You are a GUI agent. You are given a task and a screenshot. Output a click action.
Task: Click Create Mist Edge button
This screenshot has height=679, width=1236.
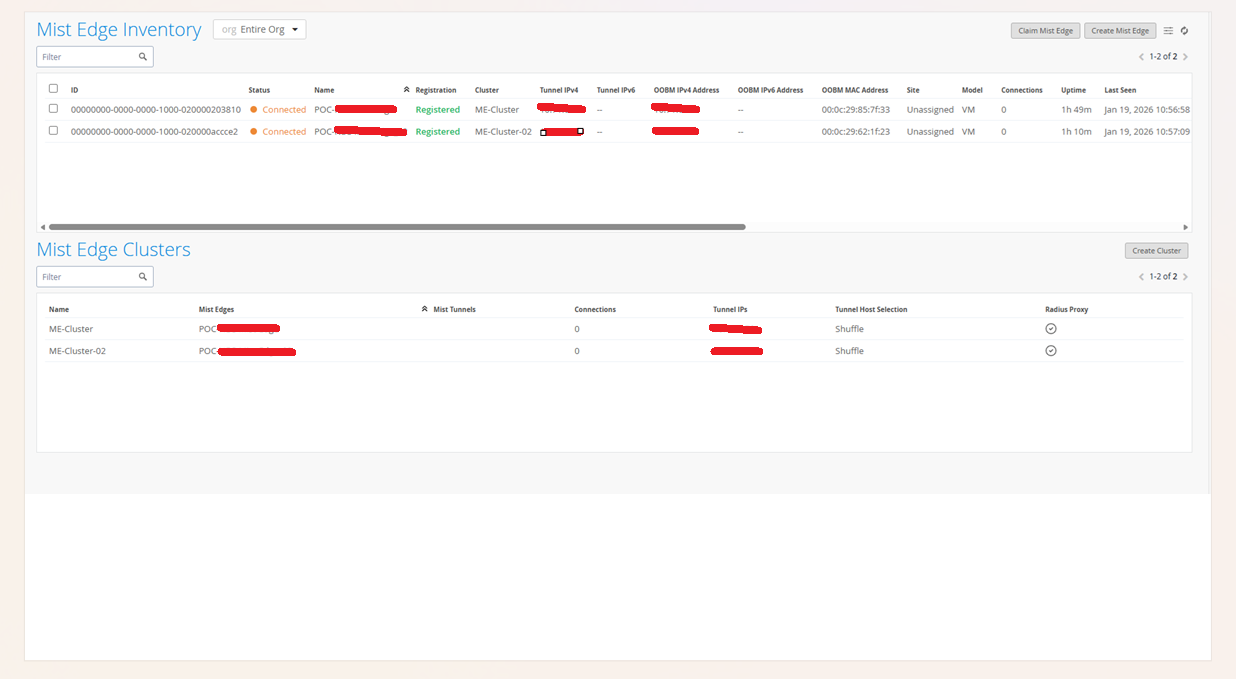(1120, 31)
